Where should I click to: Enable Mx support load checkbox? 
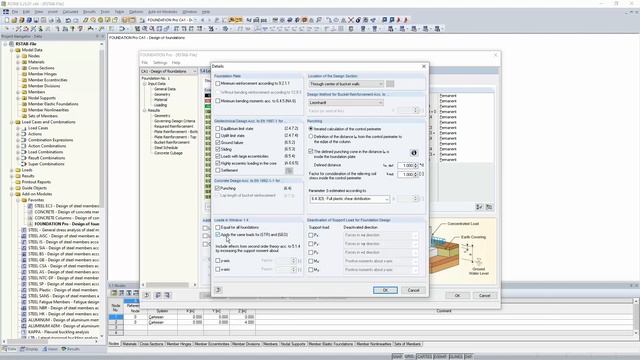(311, 261)
